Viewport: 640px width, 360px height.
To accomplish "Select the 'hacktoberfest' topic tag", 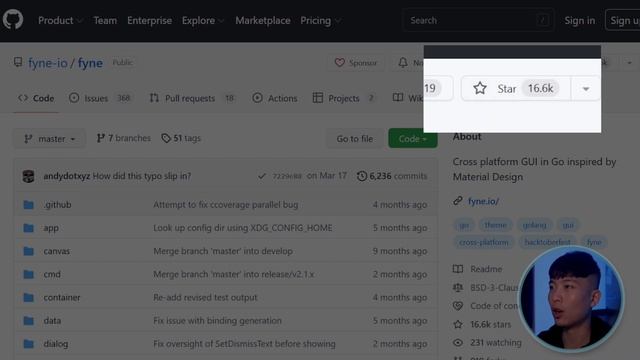I will coord(547,242).
